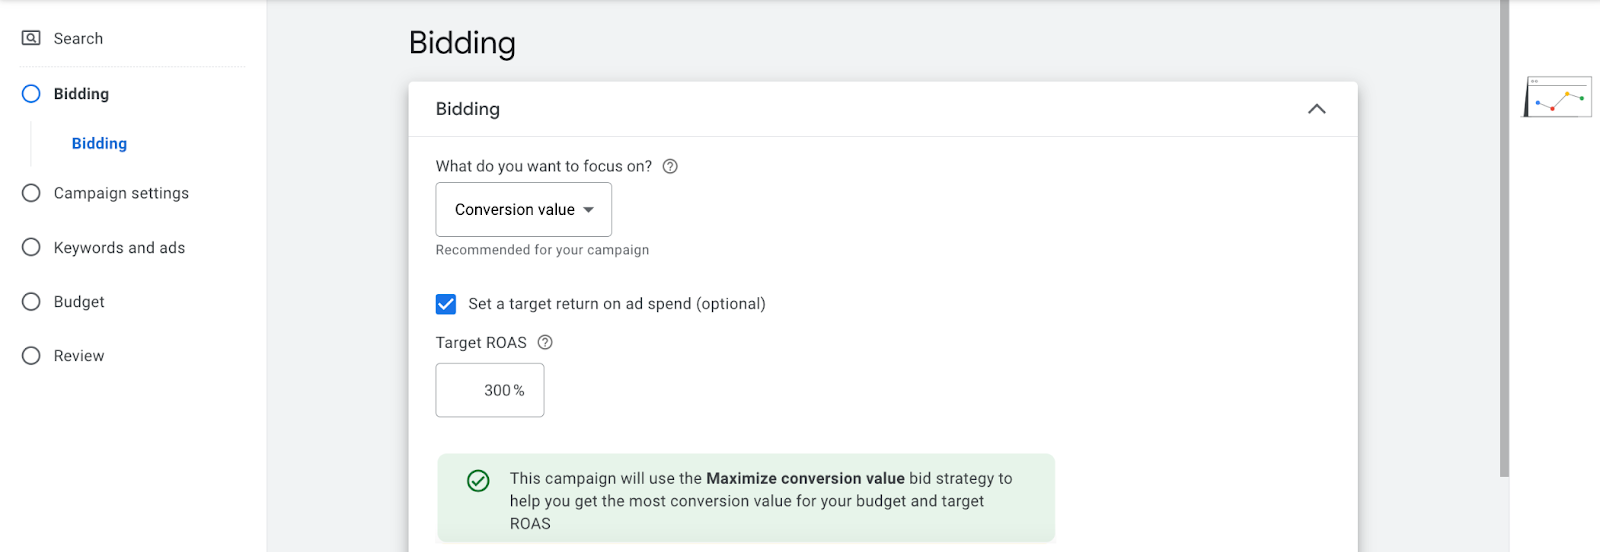This screenshot has width=1600, height=552.
Task: Click the Budget label in sidebar
Action: 79,302
